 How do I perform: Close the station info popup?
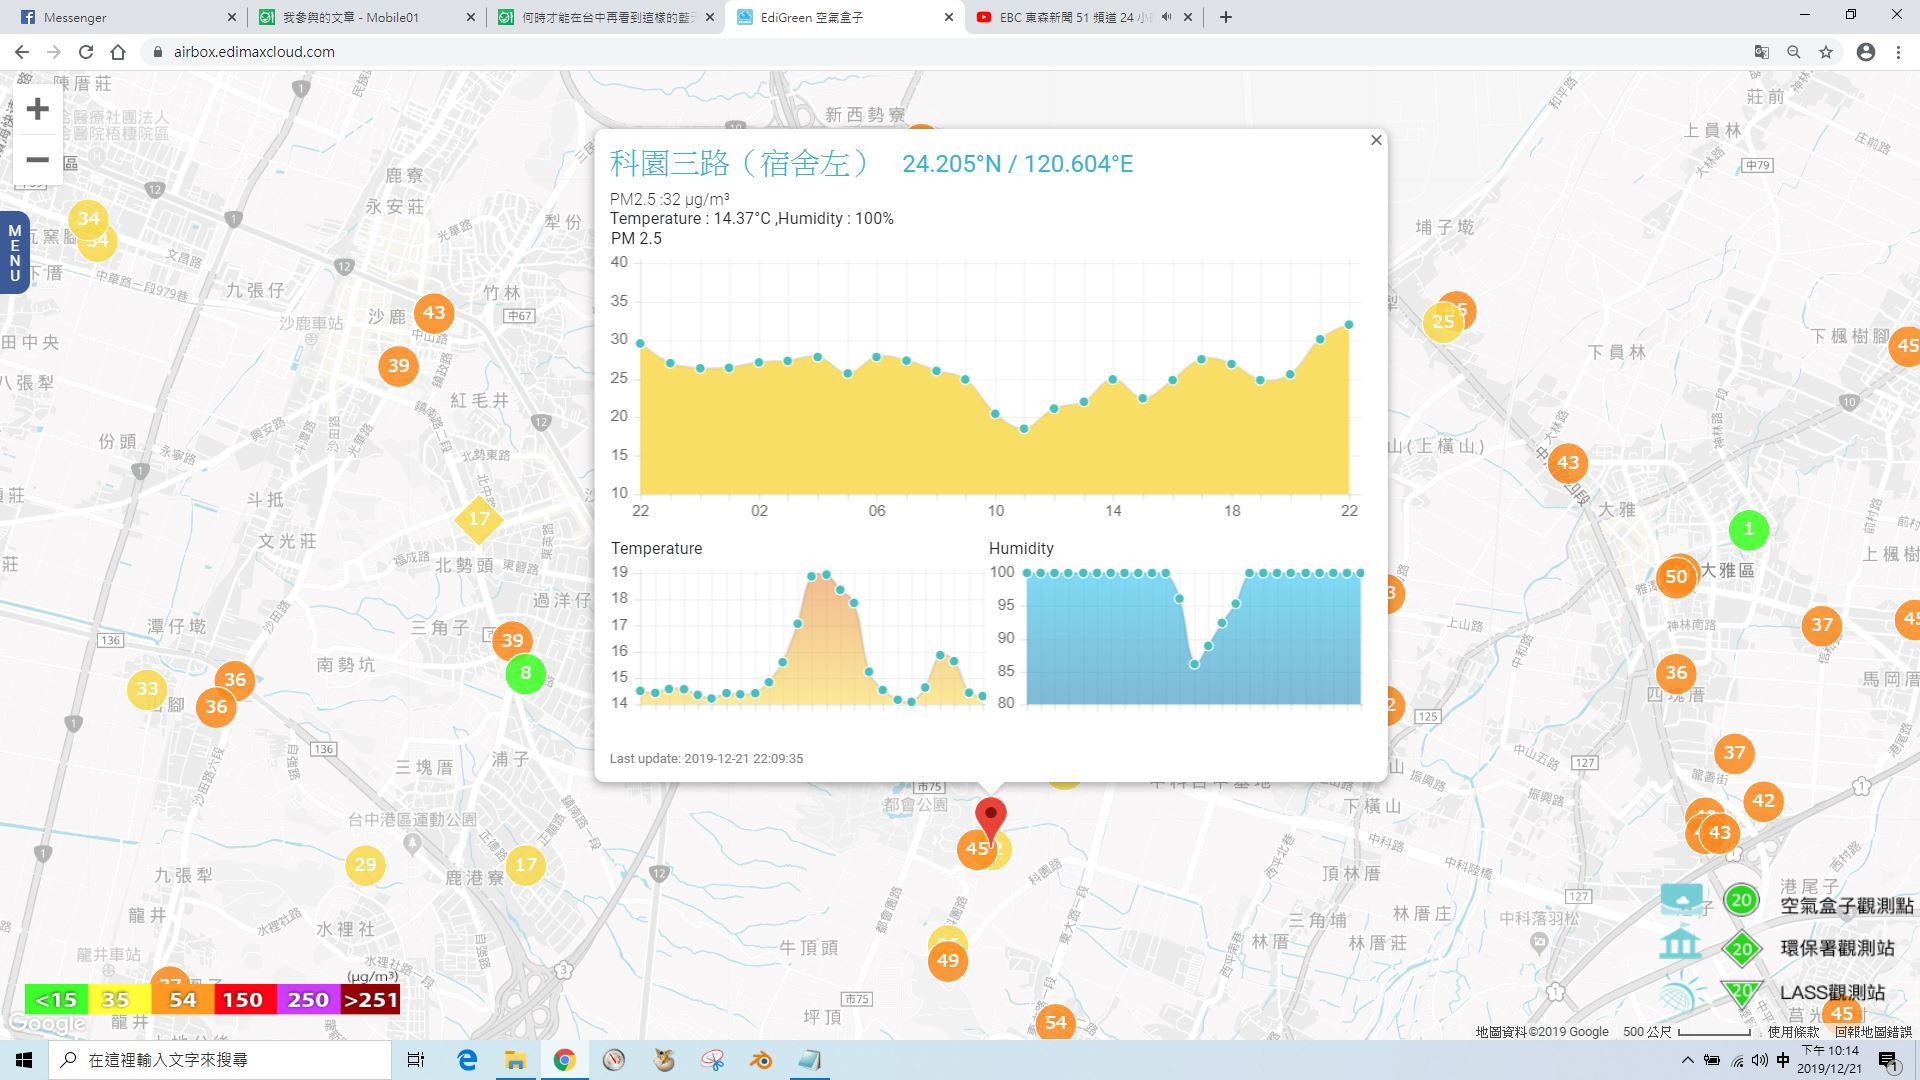pos(1376,140)
